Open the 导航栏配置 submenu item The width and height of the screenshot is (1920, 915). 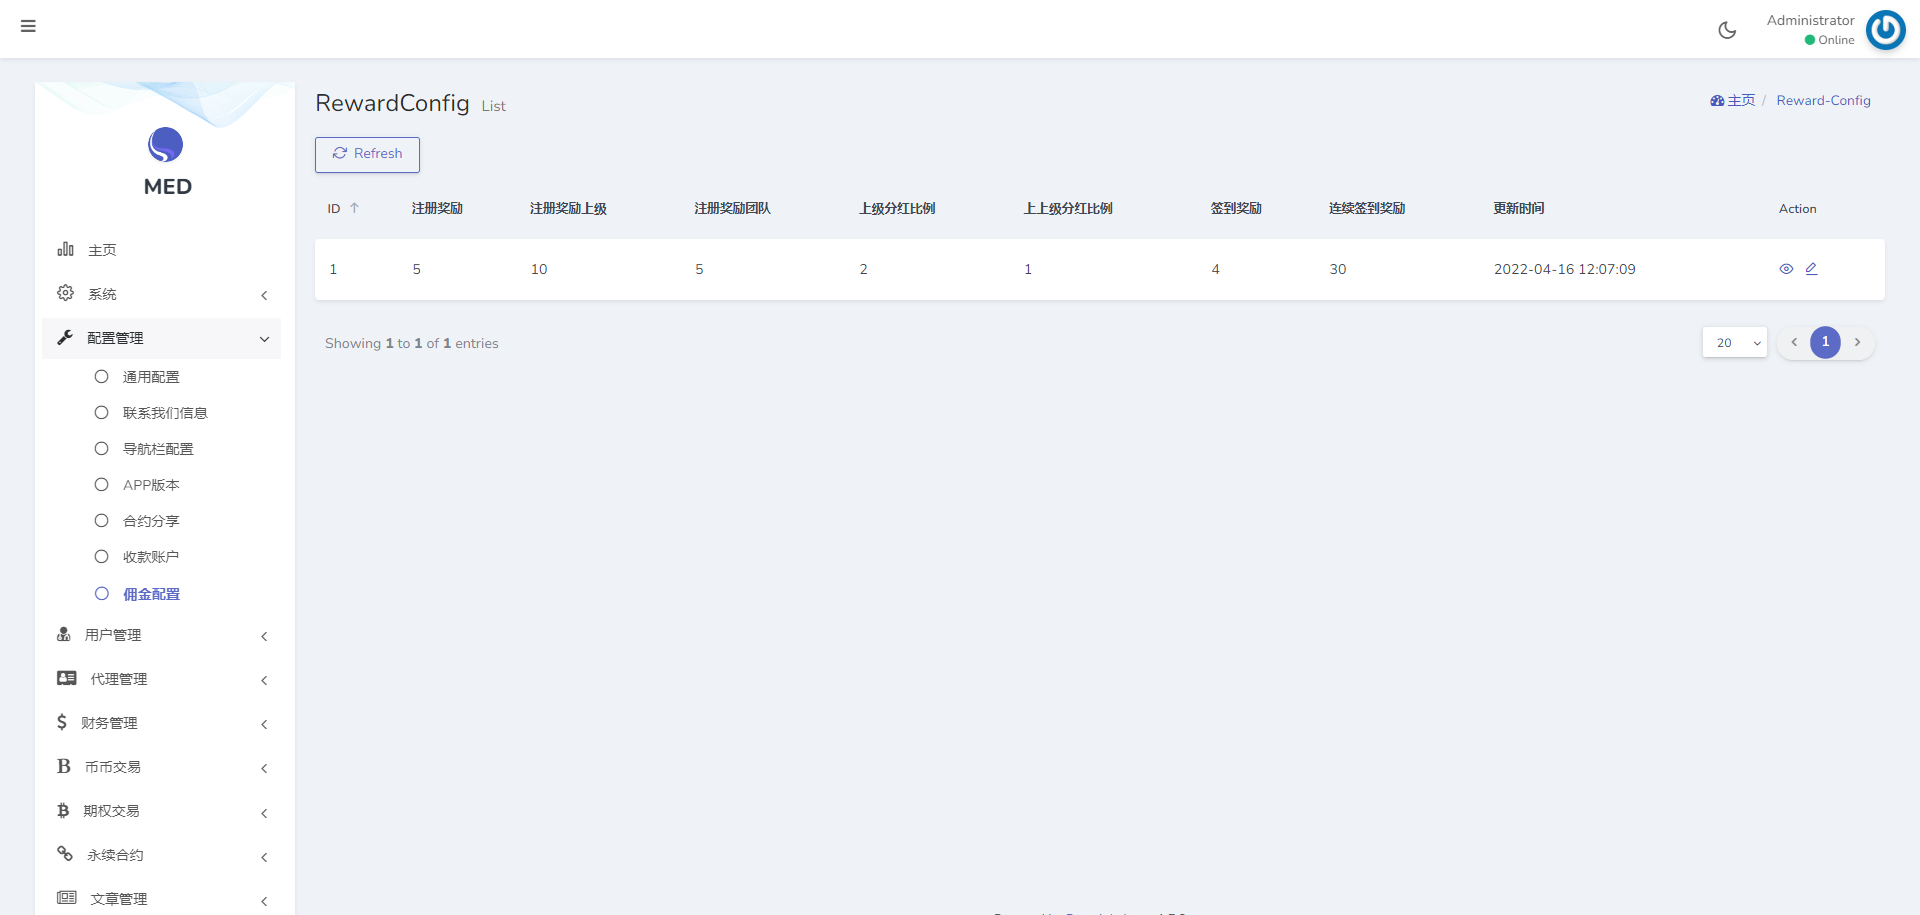[x=158, y=449]
